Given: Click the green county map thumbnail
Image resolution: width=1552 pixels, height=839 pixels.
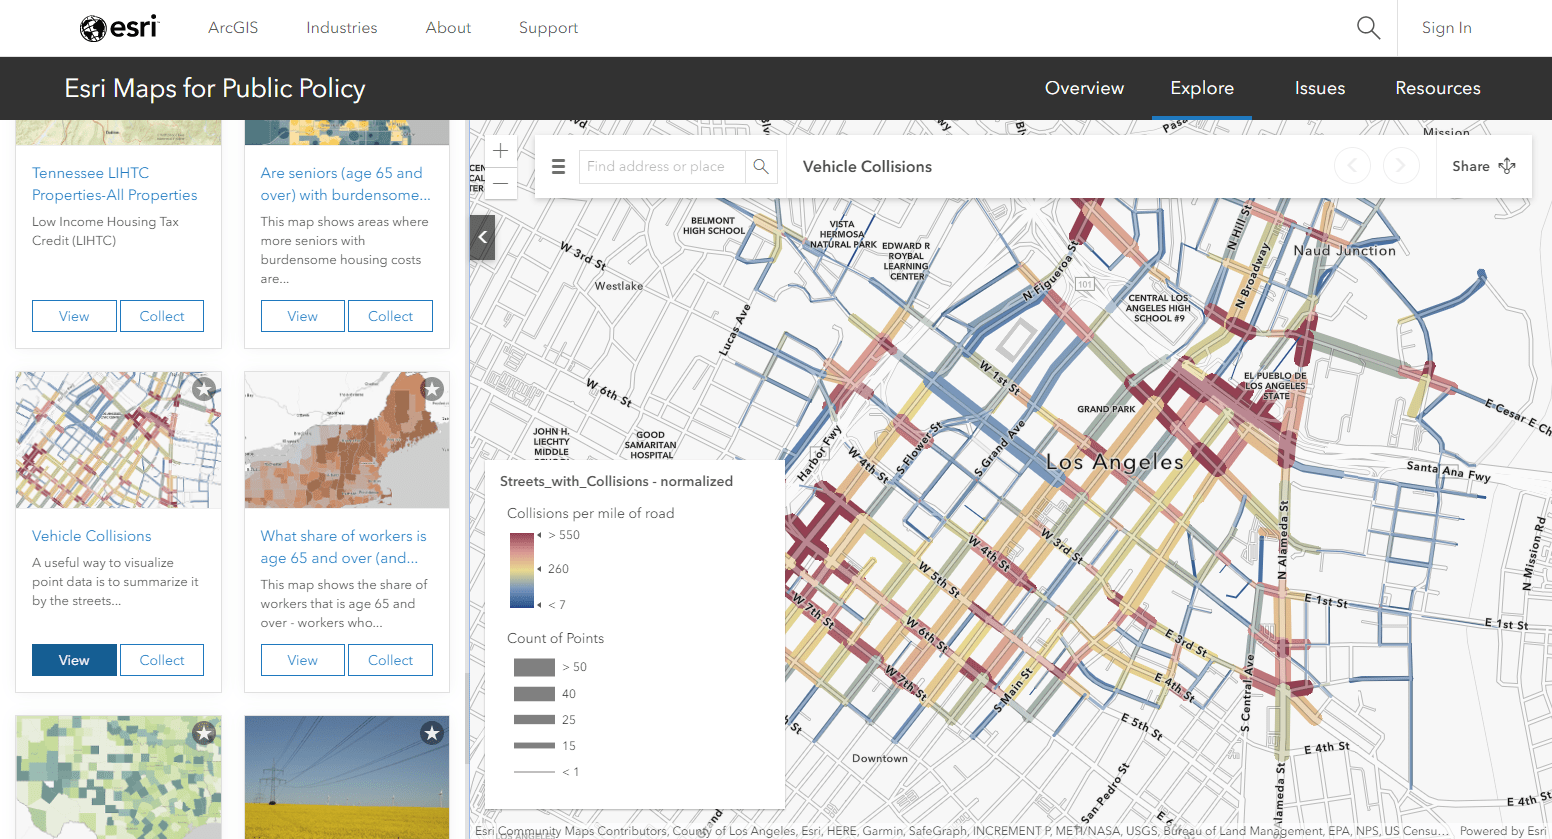Looking at the screenshot, I should 119,777.
